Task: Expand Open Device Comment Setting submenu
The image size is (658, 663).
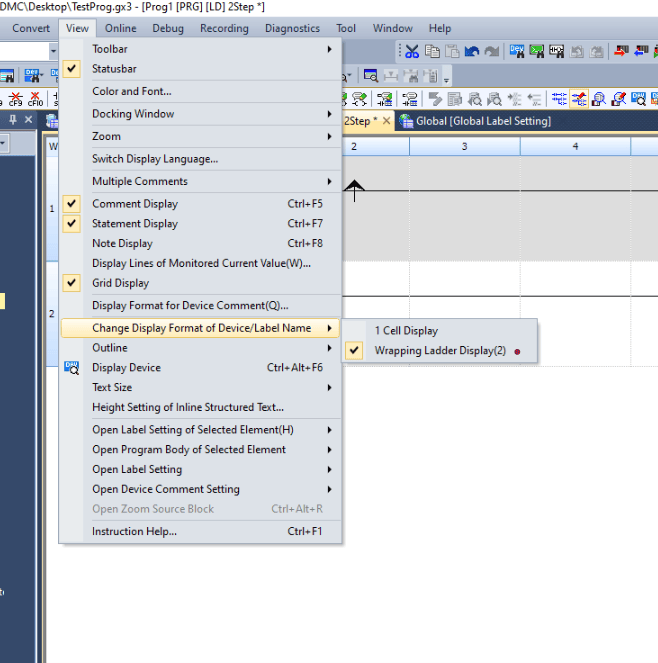Action: pos(200,490)
